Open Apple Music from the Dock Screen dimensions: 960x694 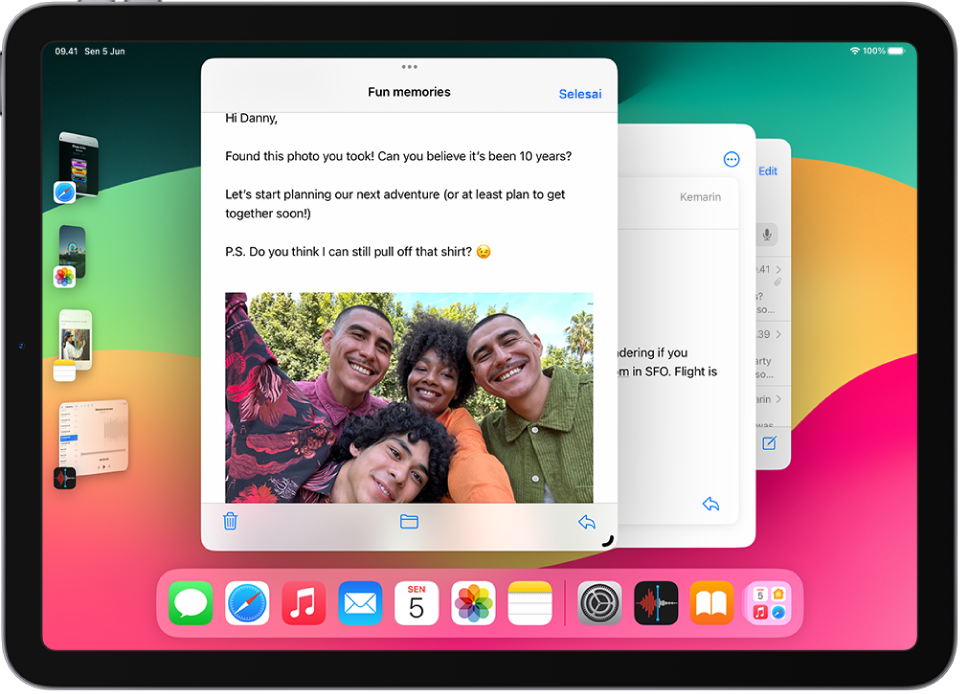(303, 603)
